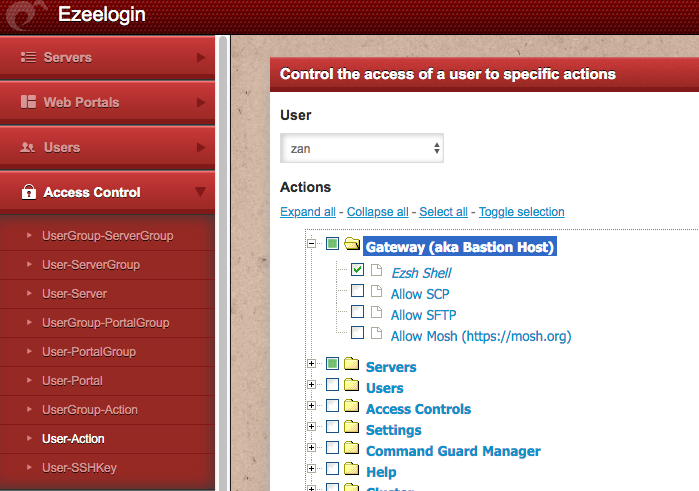
Task: Select the User-Action submenu item
Action: tap(107, 438)
